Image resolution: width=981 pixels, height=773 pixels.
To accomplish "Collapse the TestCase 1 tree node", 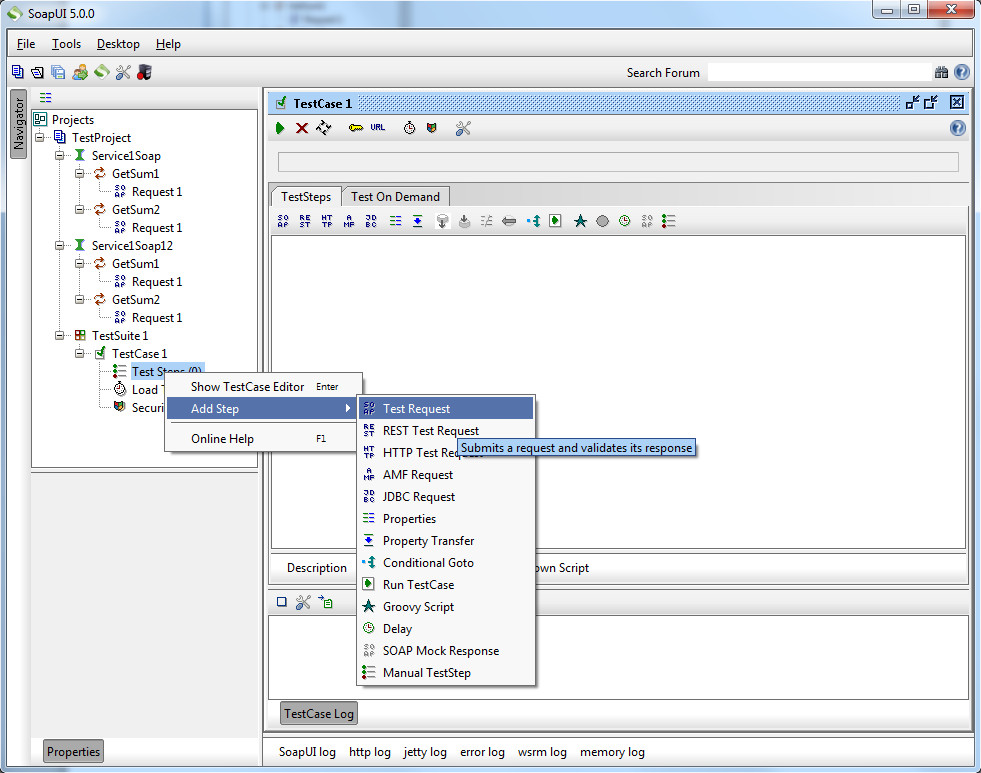I will 79,354.
